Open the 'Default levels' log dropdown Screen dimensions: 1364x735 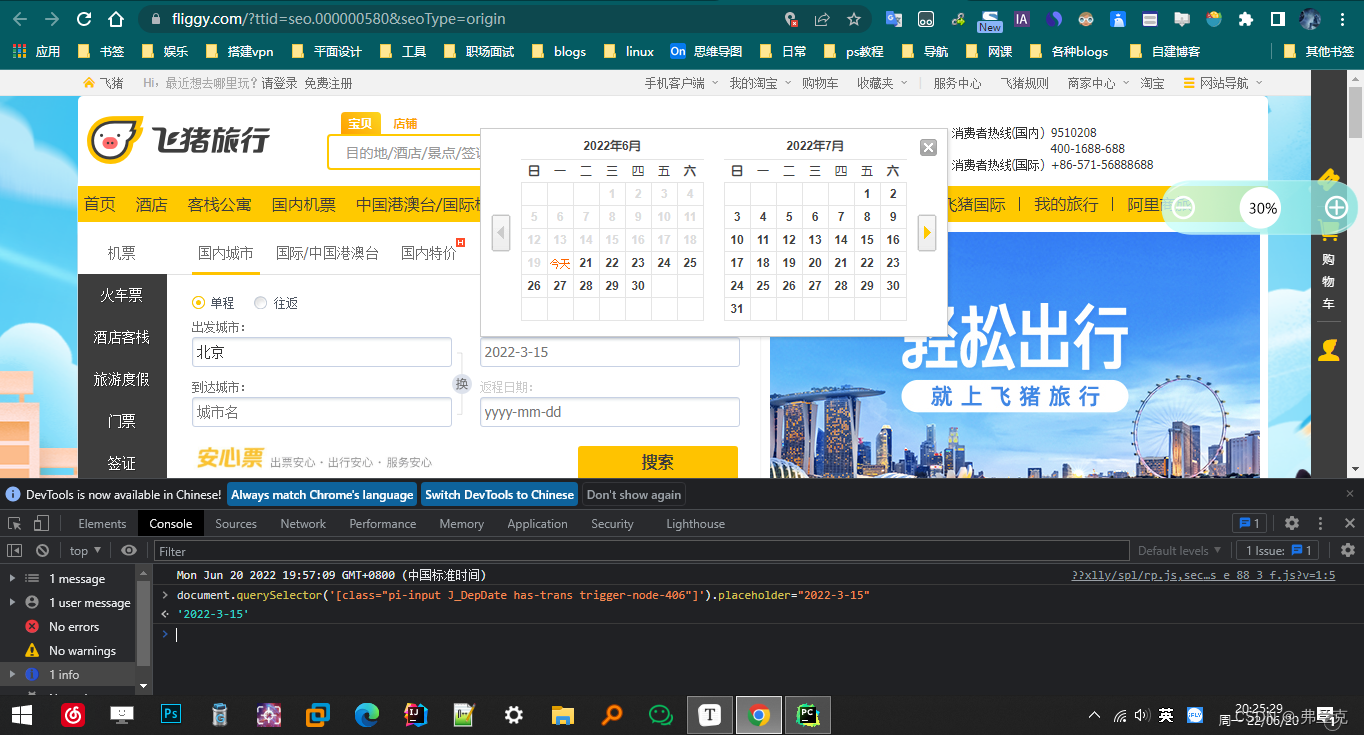tap(1180, 551)
